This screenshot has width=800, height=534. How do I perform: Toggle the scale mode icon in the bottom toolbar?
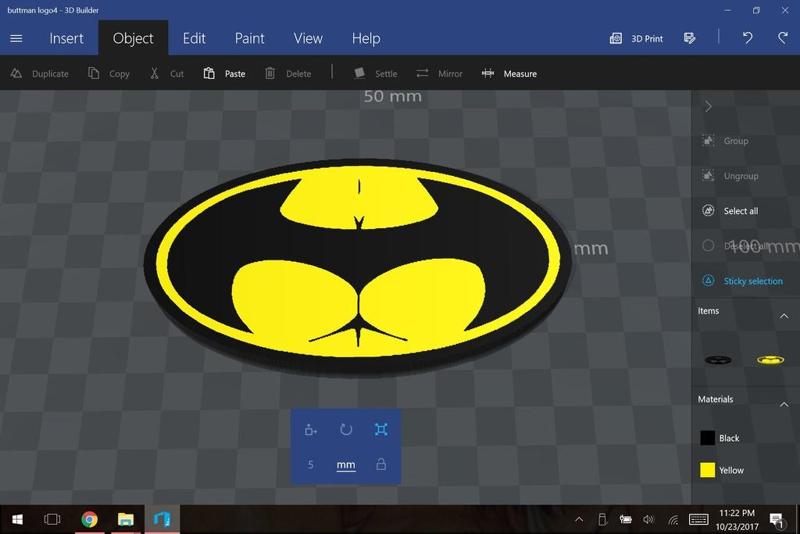click(381, 429)
